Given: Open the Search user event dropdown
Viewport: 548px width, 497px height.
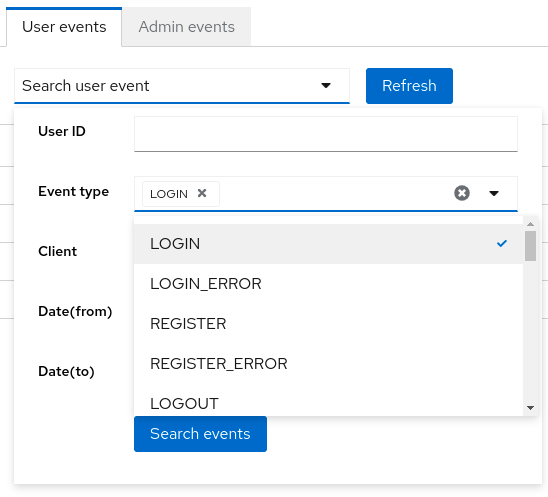Looking at the screenshot, I should tap(182, 86).
